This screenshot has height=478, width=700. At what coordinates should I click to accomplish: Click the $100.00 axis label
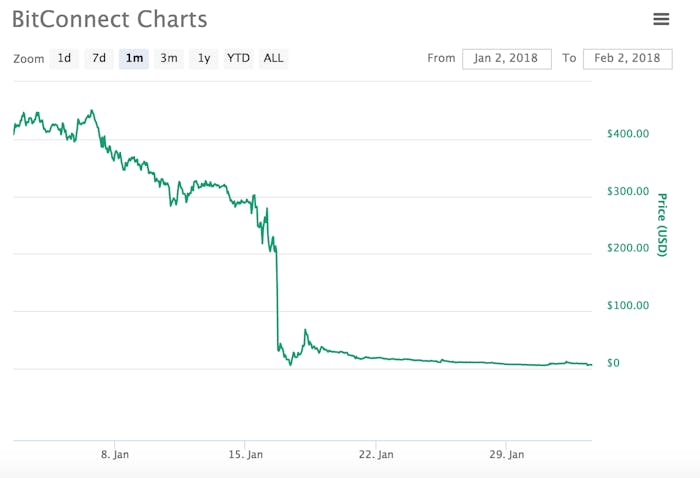(628, 305)
